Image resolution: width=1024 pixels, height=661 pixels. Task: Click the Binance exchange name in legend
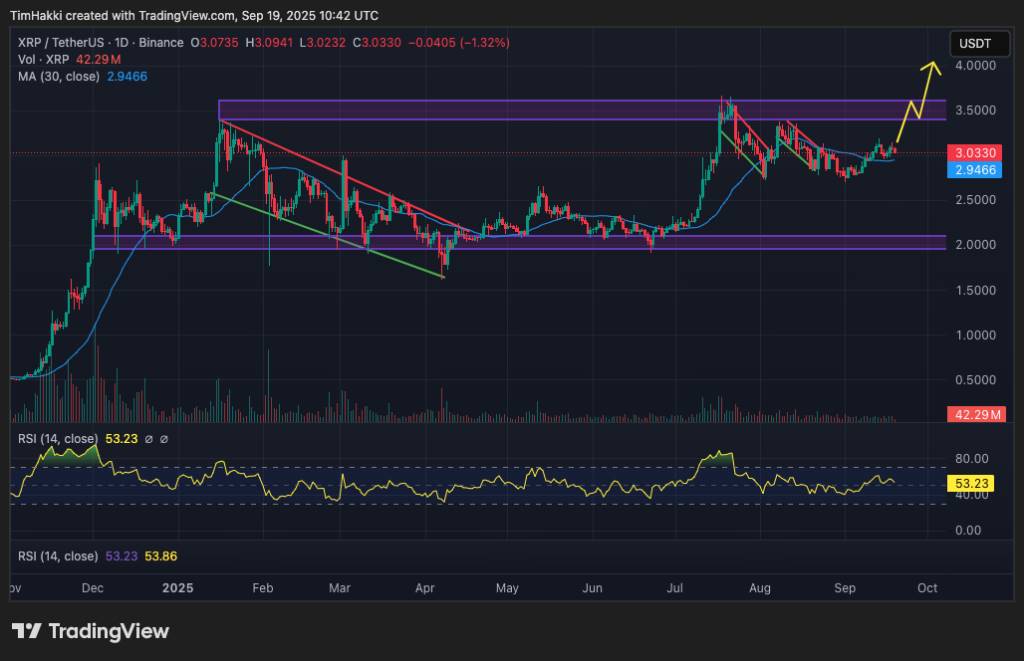click(161, 43)
